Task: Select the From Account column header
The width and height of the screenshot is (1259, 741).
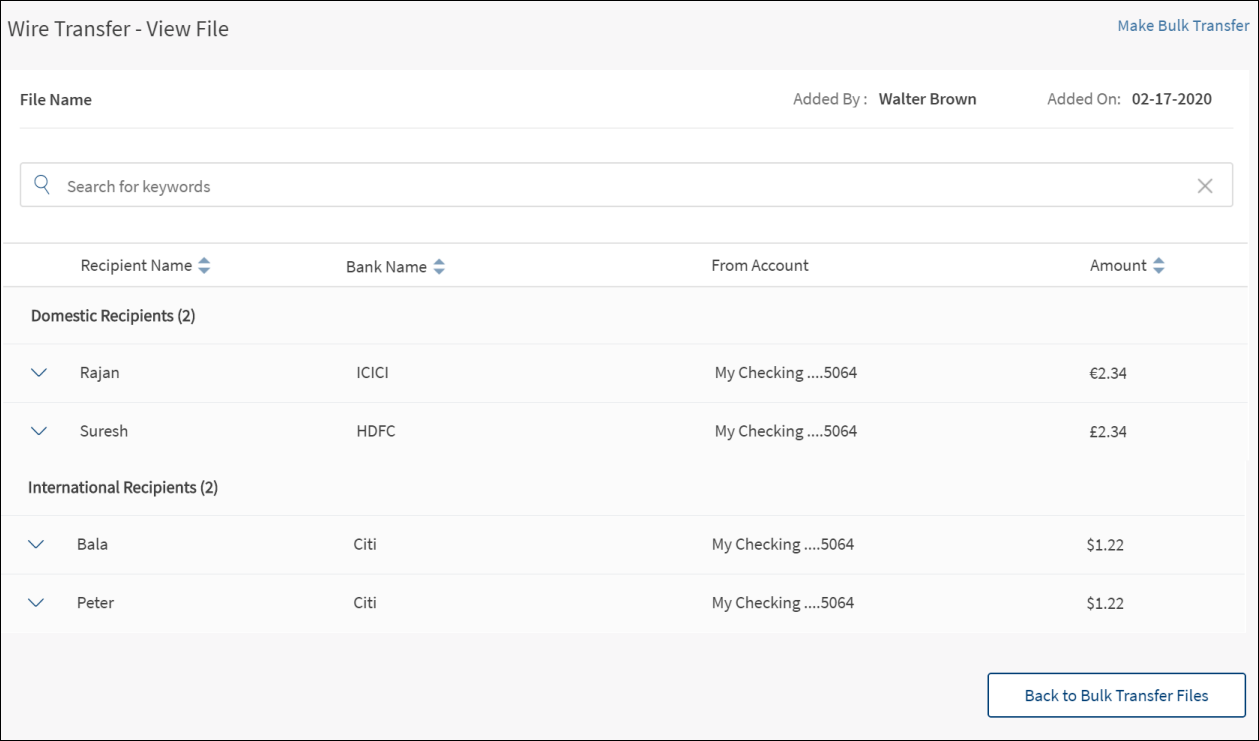Action: pos(760,266)
